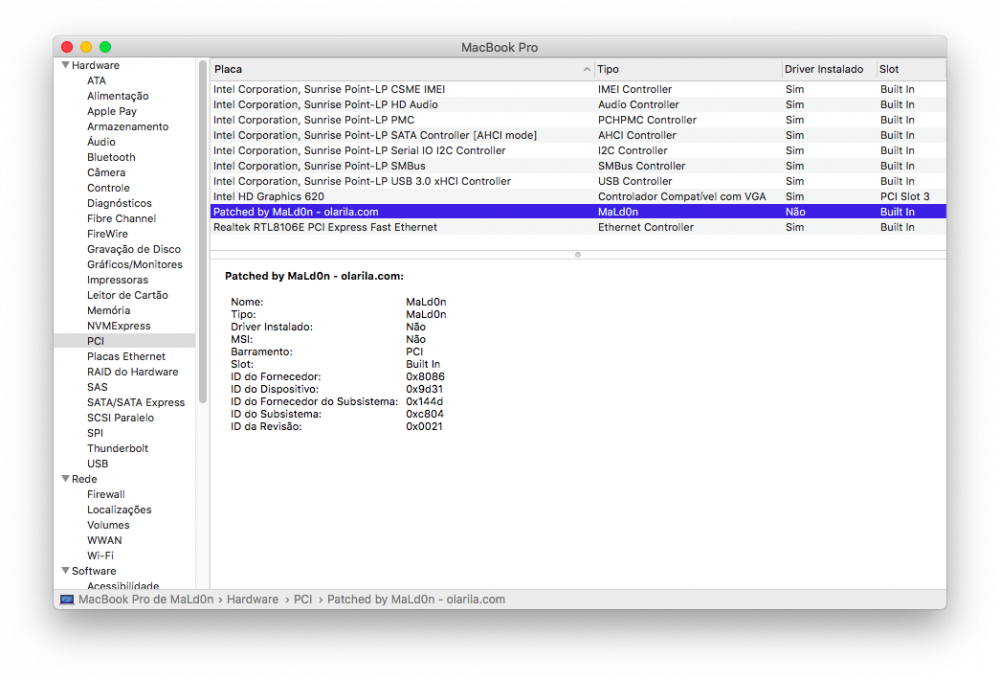The image size is (1000, 680).
Task: Click the green fullscreen window button
Action: [105, 47]
